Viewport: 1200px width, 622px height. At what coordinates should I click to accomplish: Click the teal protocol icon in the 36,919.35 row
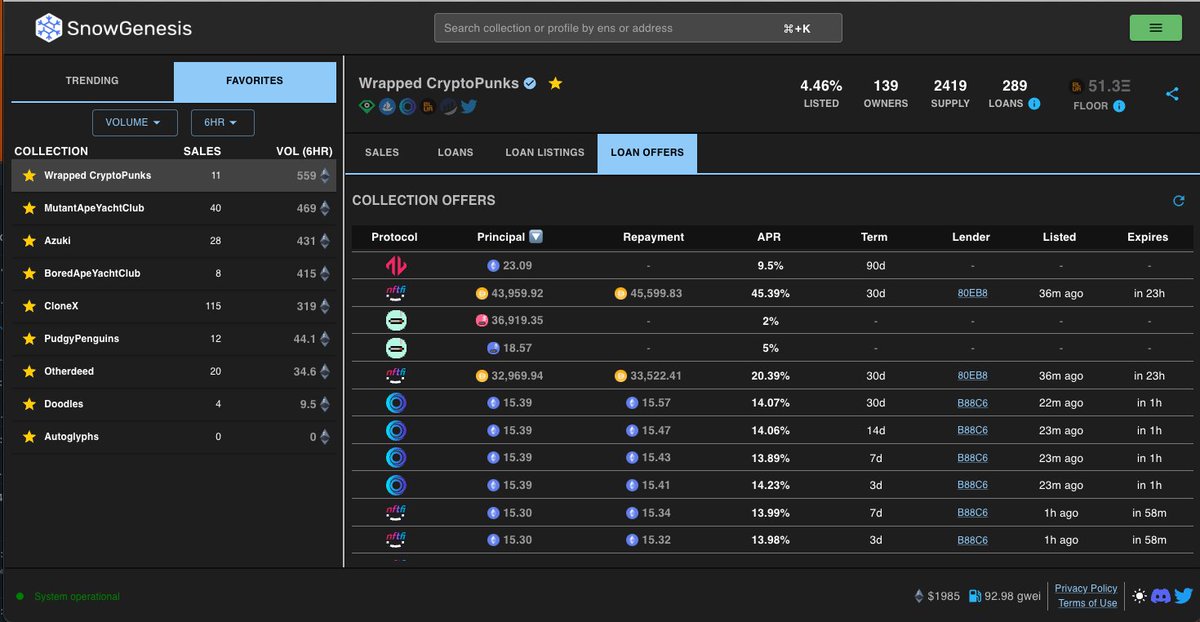[395, 321]
